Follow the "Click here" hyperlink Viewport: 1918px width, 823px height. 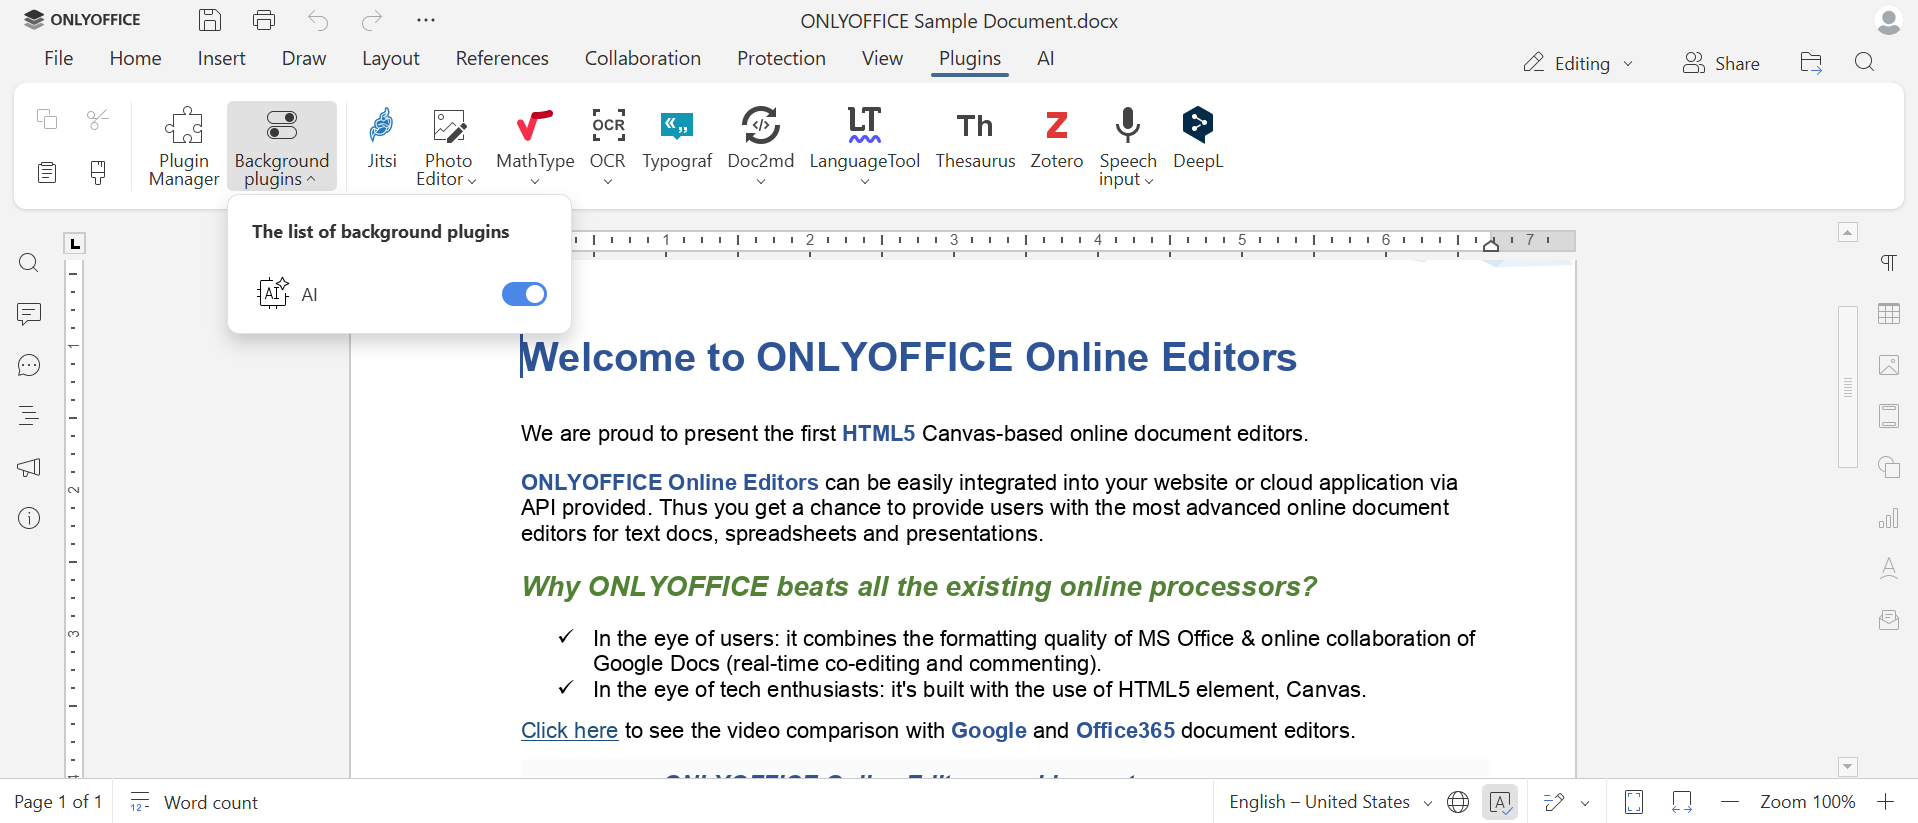tap(569, 730)
